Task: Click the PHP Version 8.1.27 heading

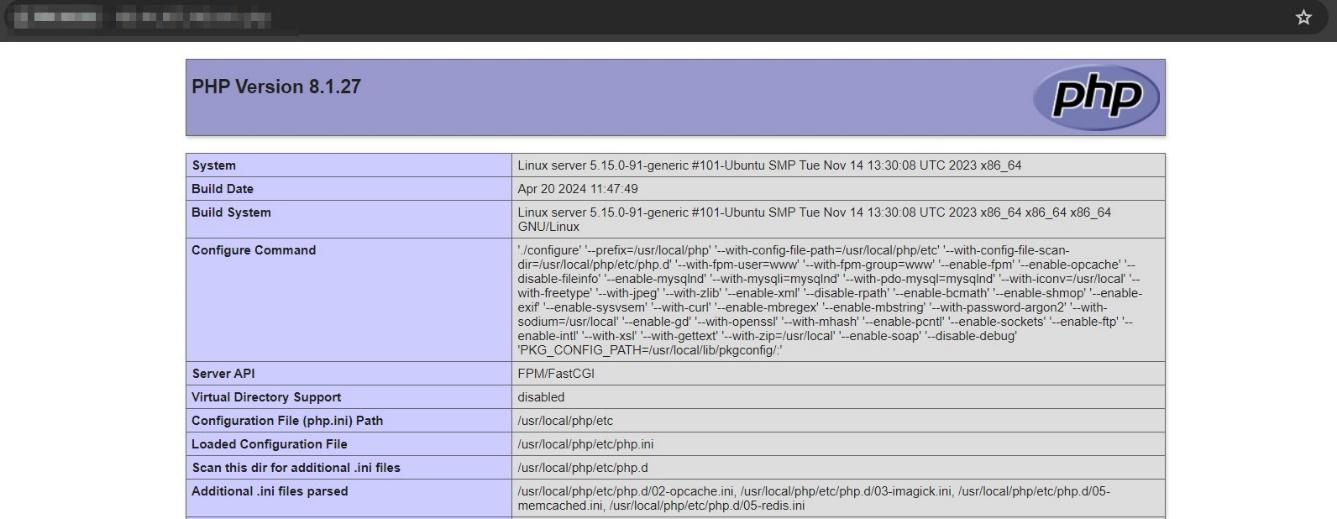Action: click(x=276, y=87)
